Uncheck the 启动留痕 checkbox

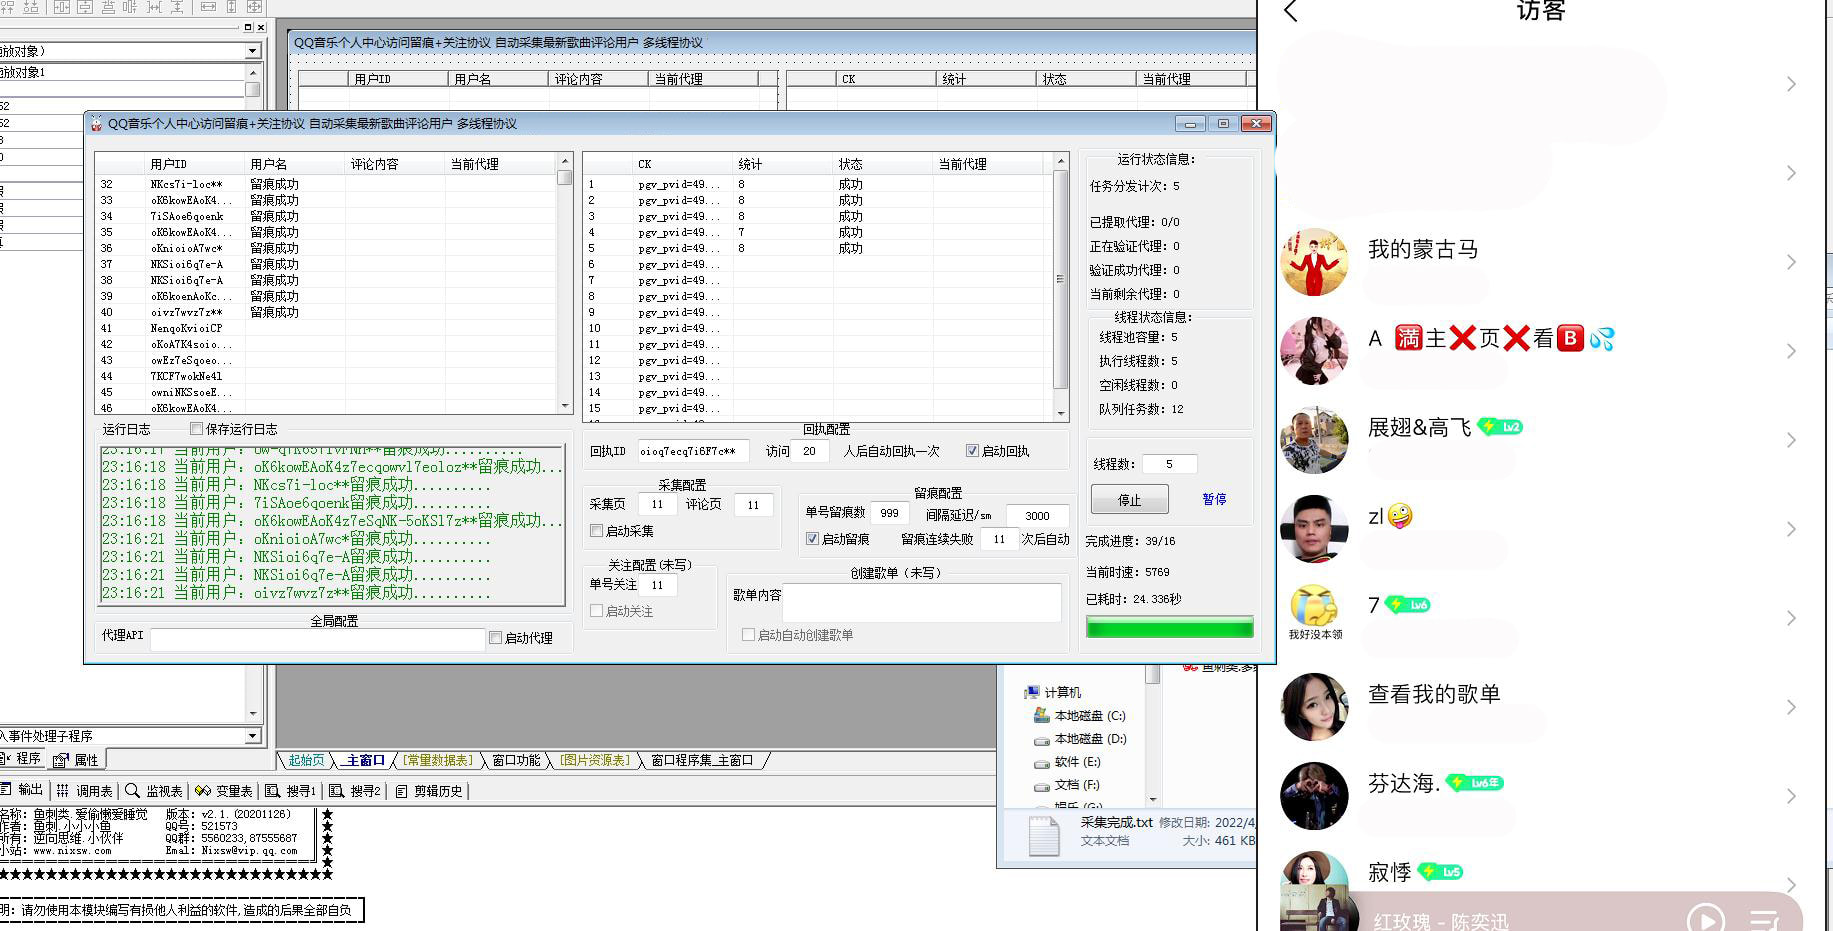pos(812,539)
